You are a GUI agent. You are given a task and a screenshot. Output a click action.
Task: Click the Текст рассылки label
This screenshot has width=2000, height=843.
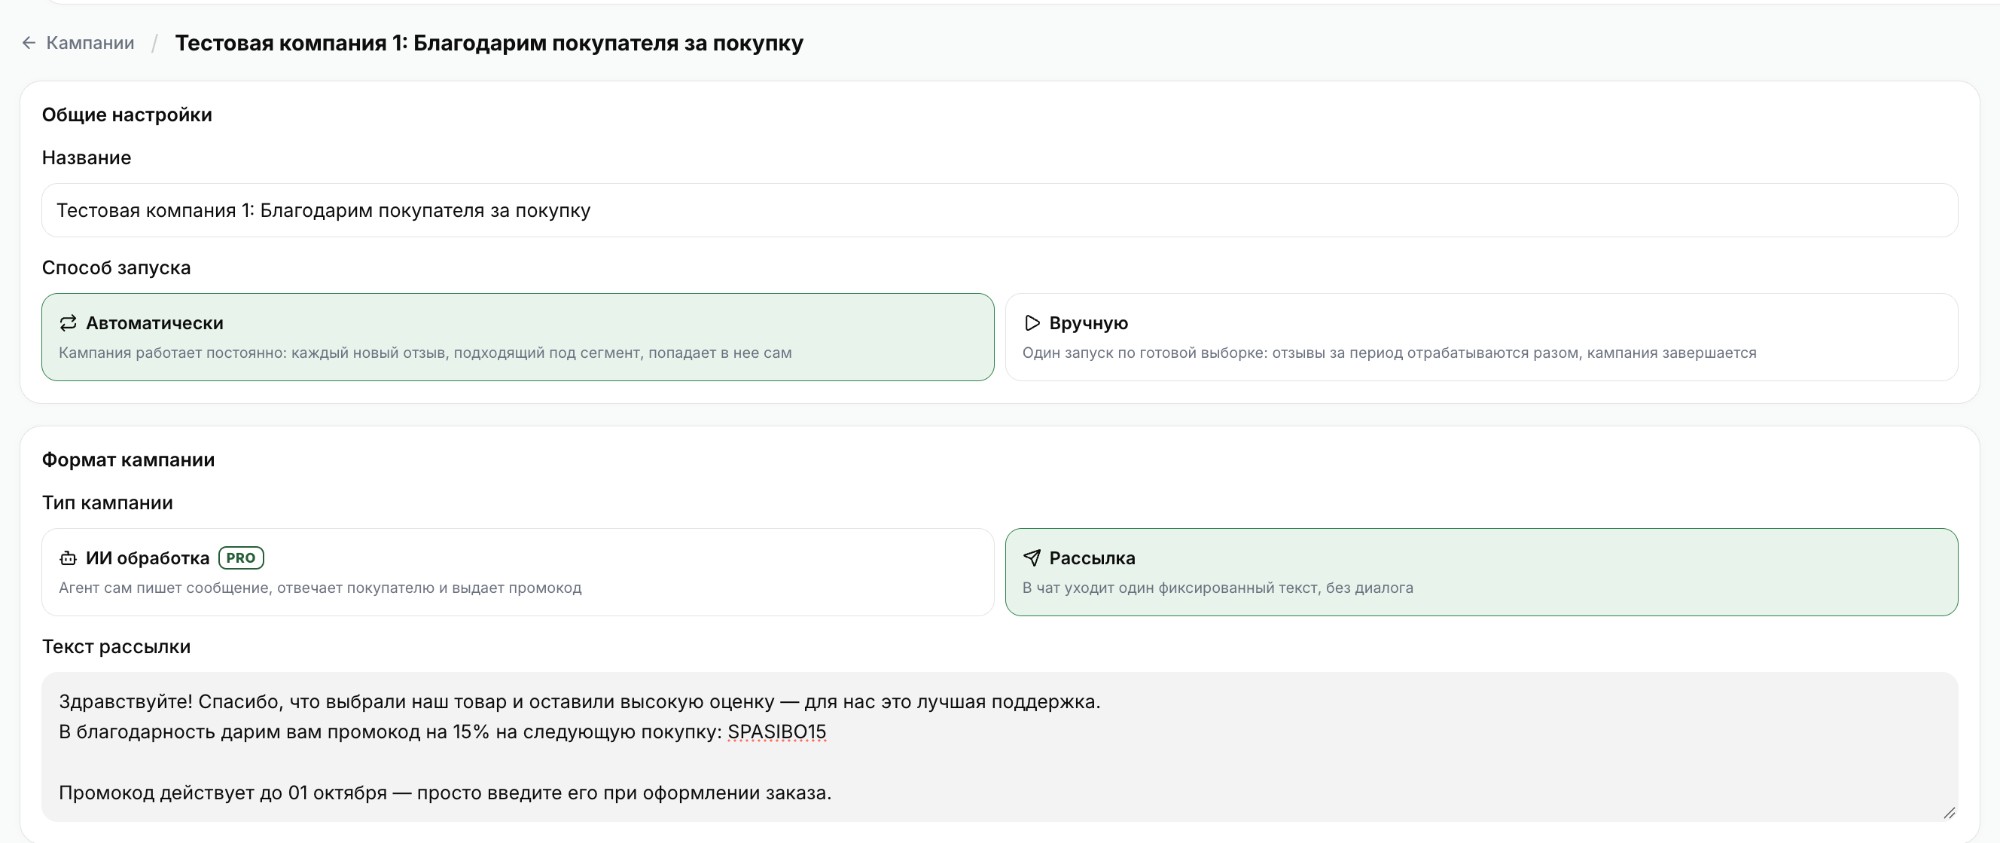(116, 647)
